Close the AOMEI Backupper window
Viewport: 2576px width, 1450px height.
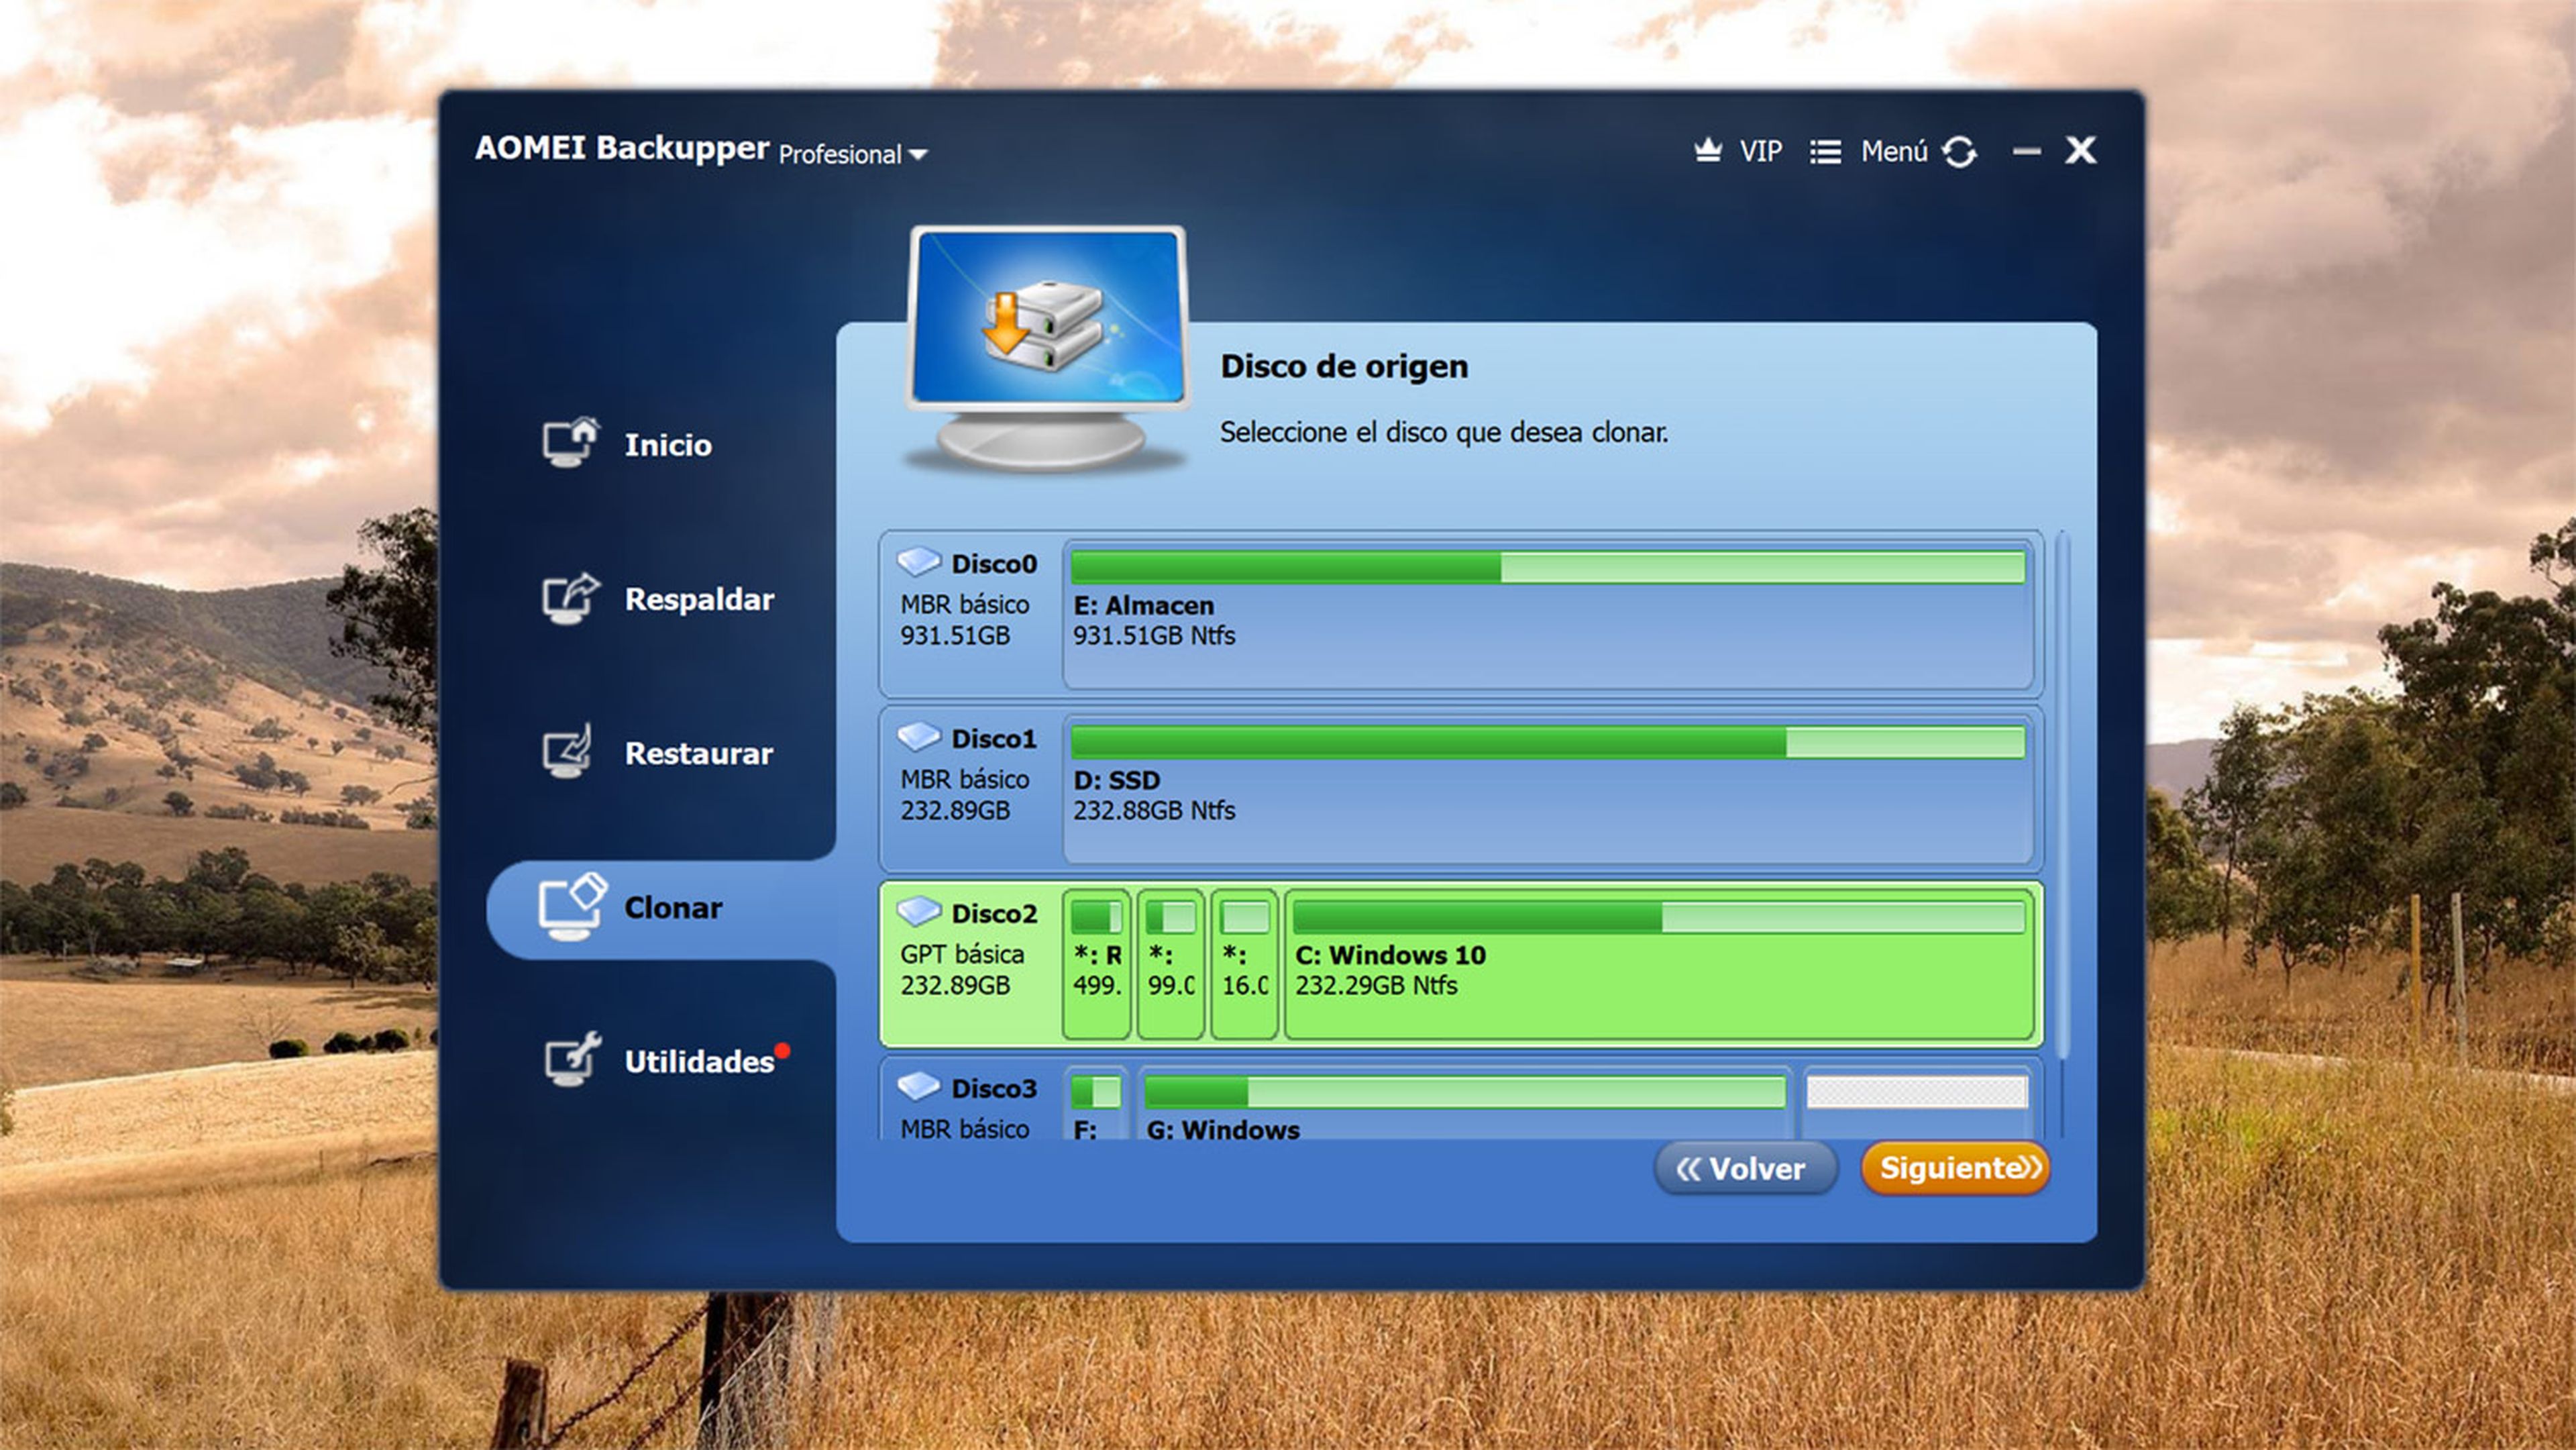pyautogui.click(x=2081, y=150)
